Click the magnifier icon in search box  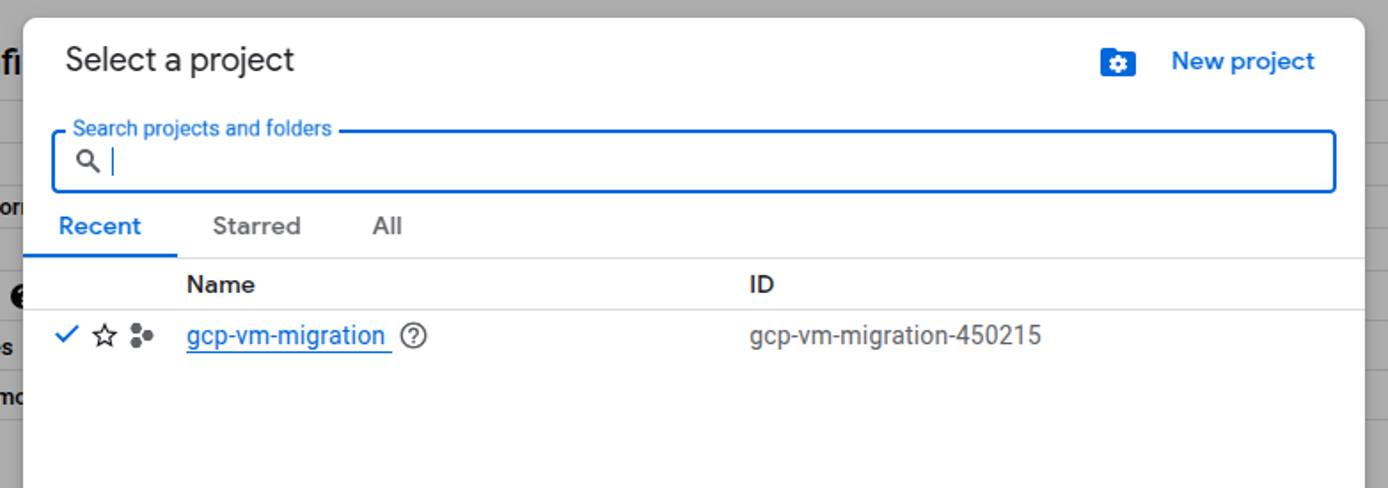(x=88, y=161)
